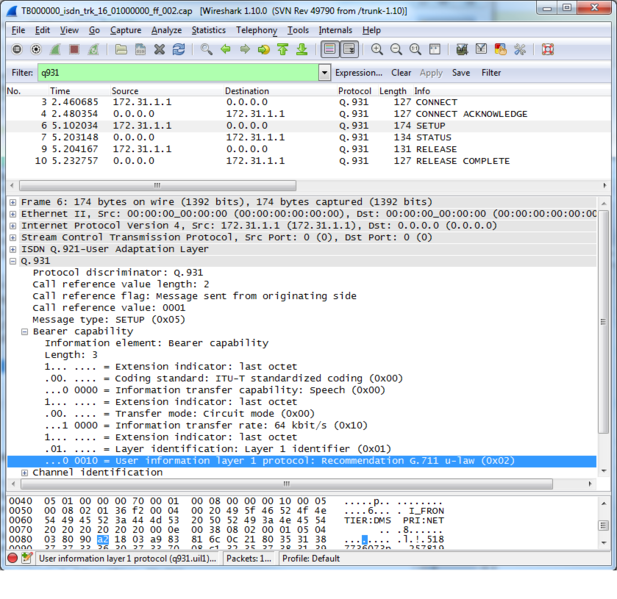Select packet 10 RELEASE COMPLETE row
The height and width of the screenshot is (599, 617).
pos(308,161)
